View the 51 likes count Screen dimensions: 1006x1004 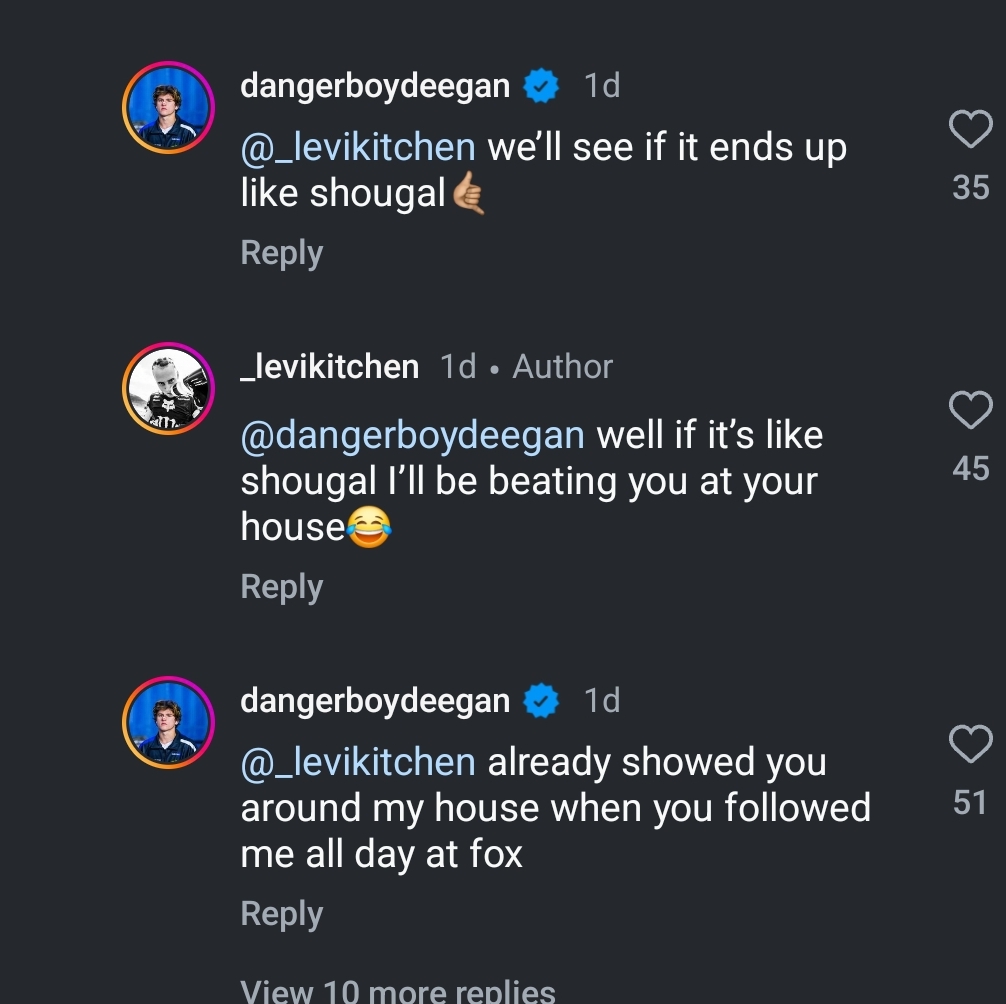click(x=970, y=802)
